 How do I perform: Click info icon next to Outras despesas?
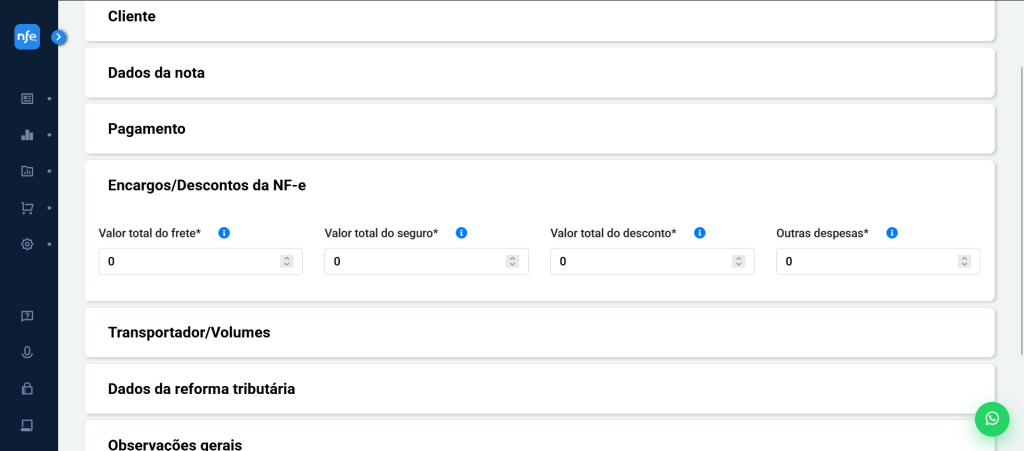[x=892, y=233]
